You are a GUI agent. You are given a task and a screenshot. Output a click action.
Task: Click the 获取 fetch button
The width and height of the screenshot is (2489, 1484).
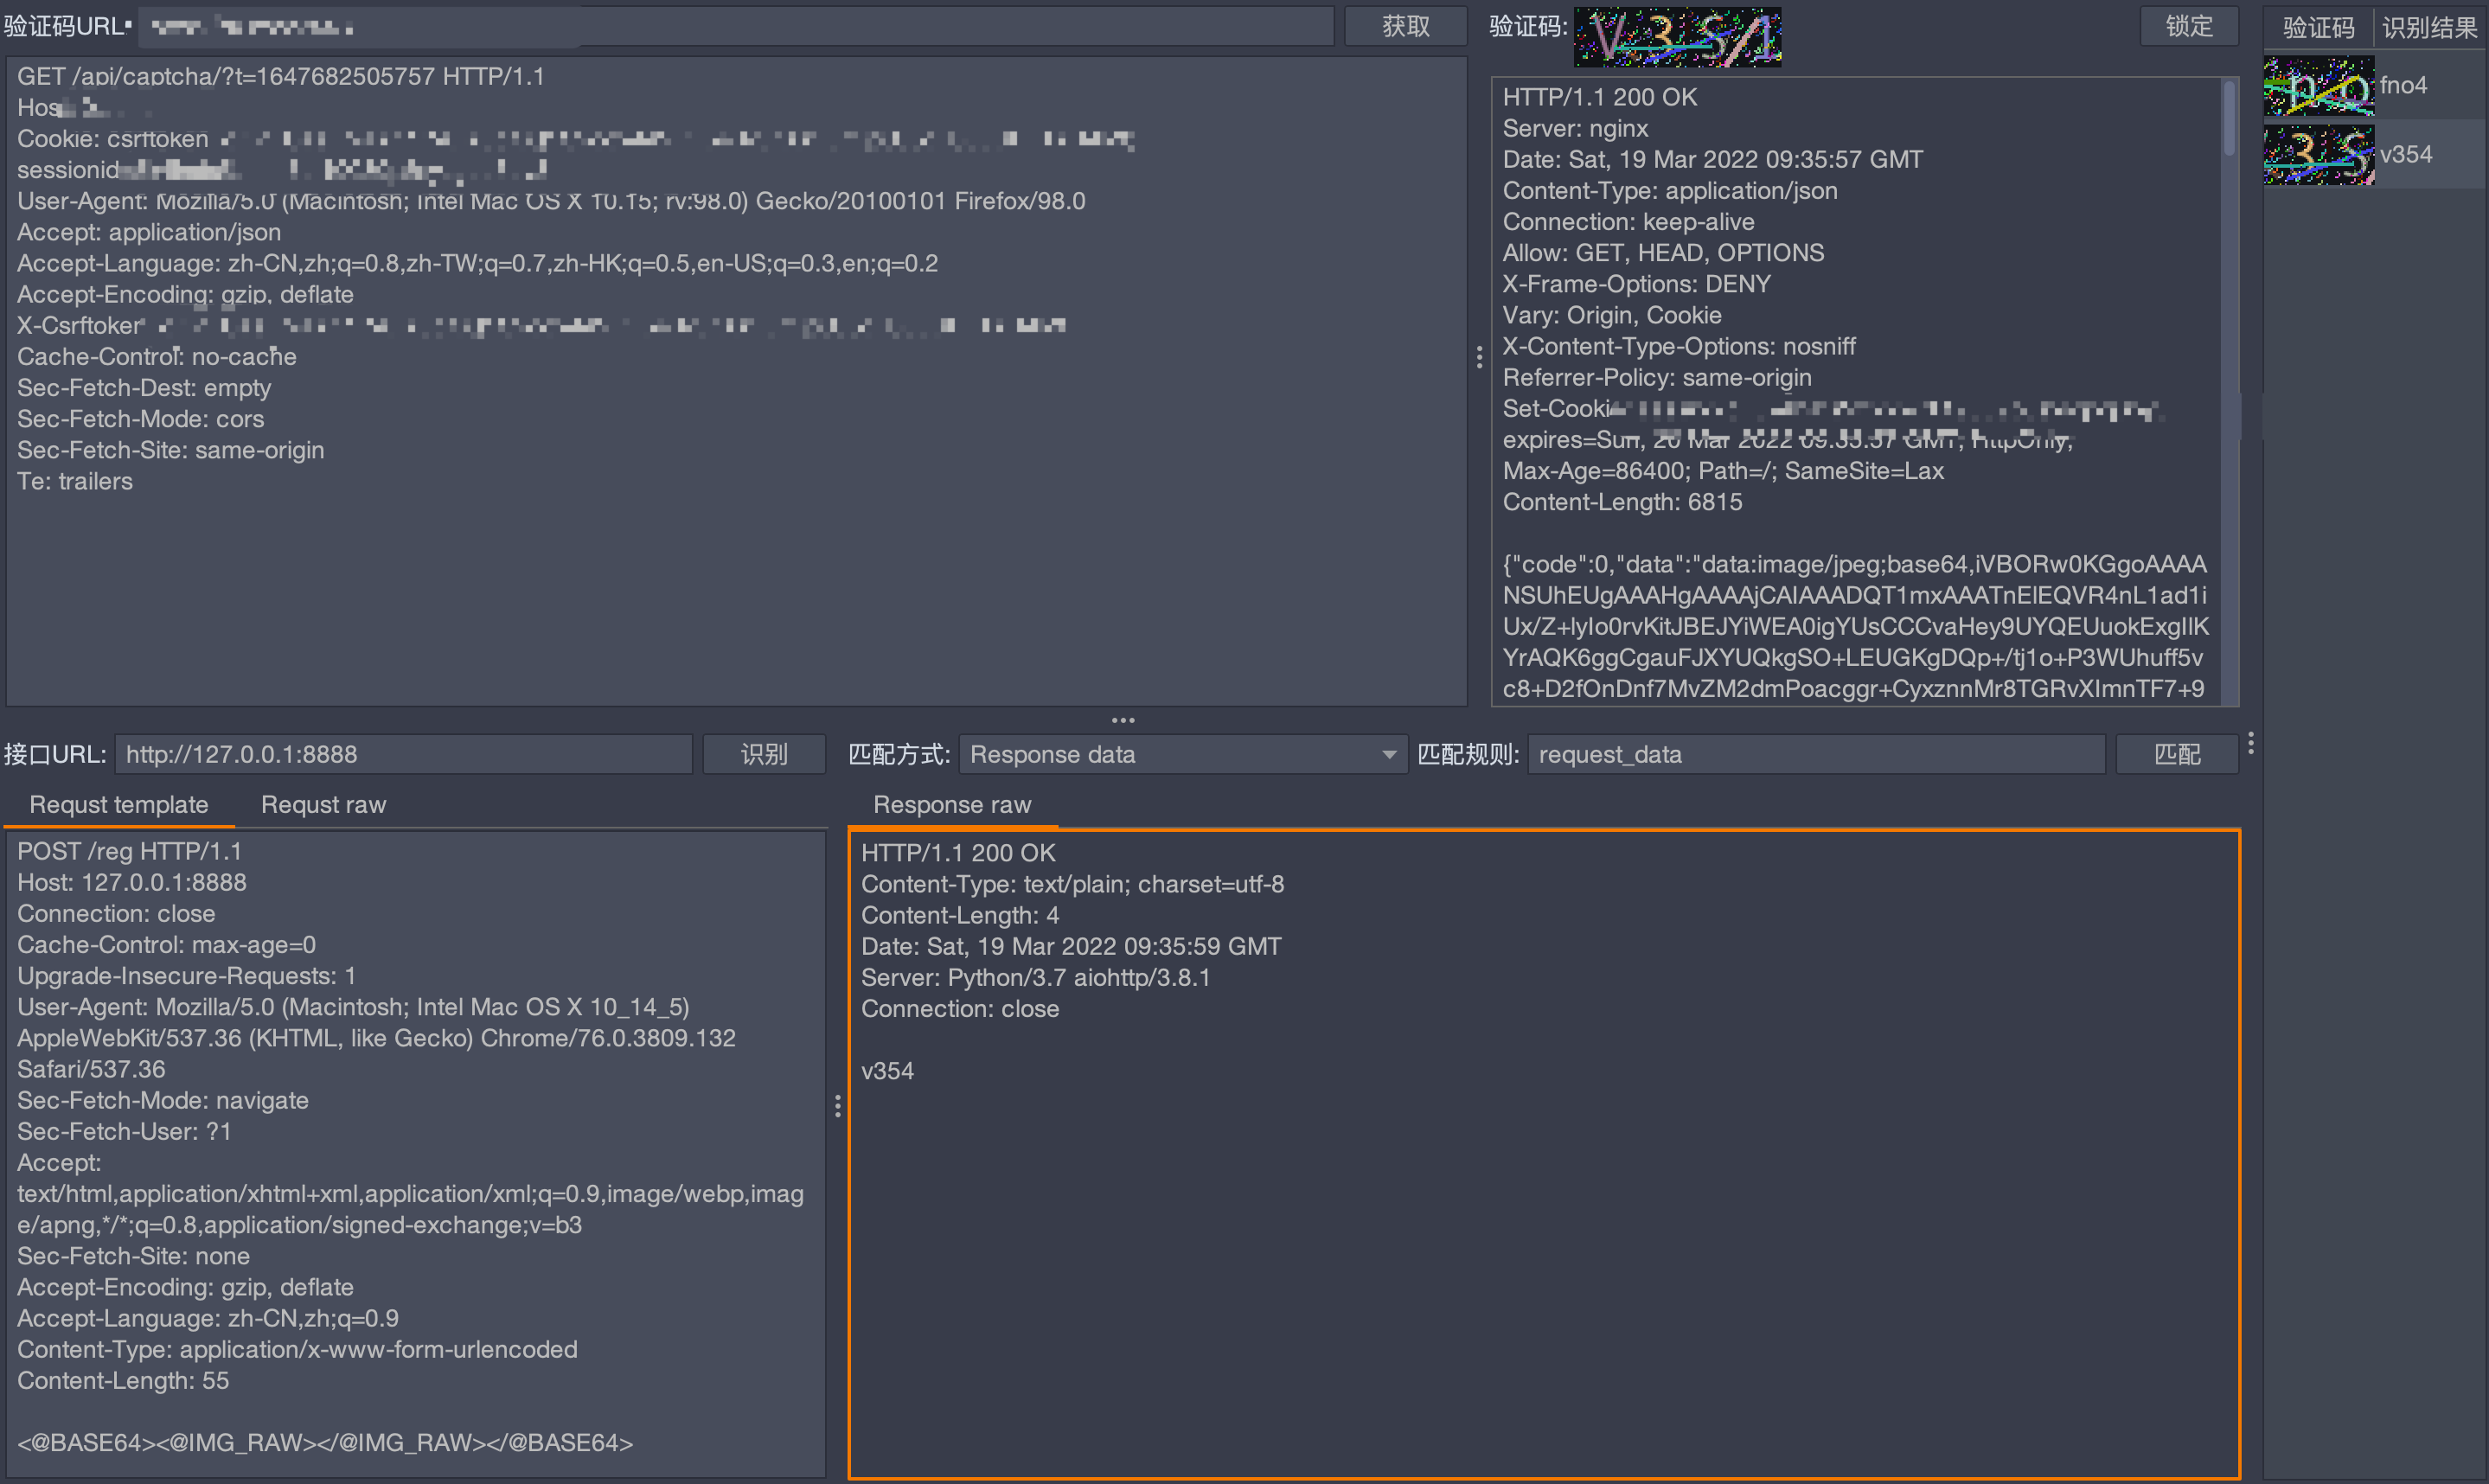point(1405,27)
